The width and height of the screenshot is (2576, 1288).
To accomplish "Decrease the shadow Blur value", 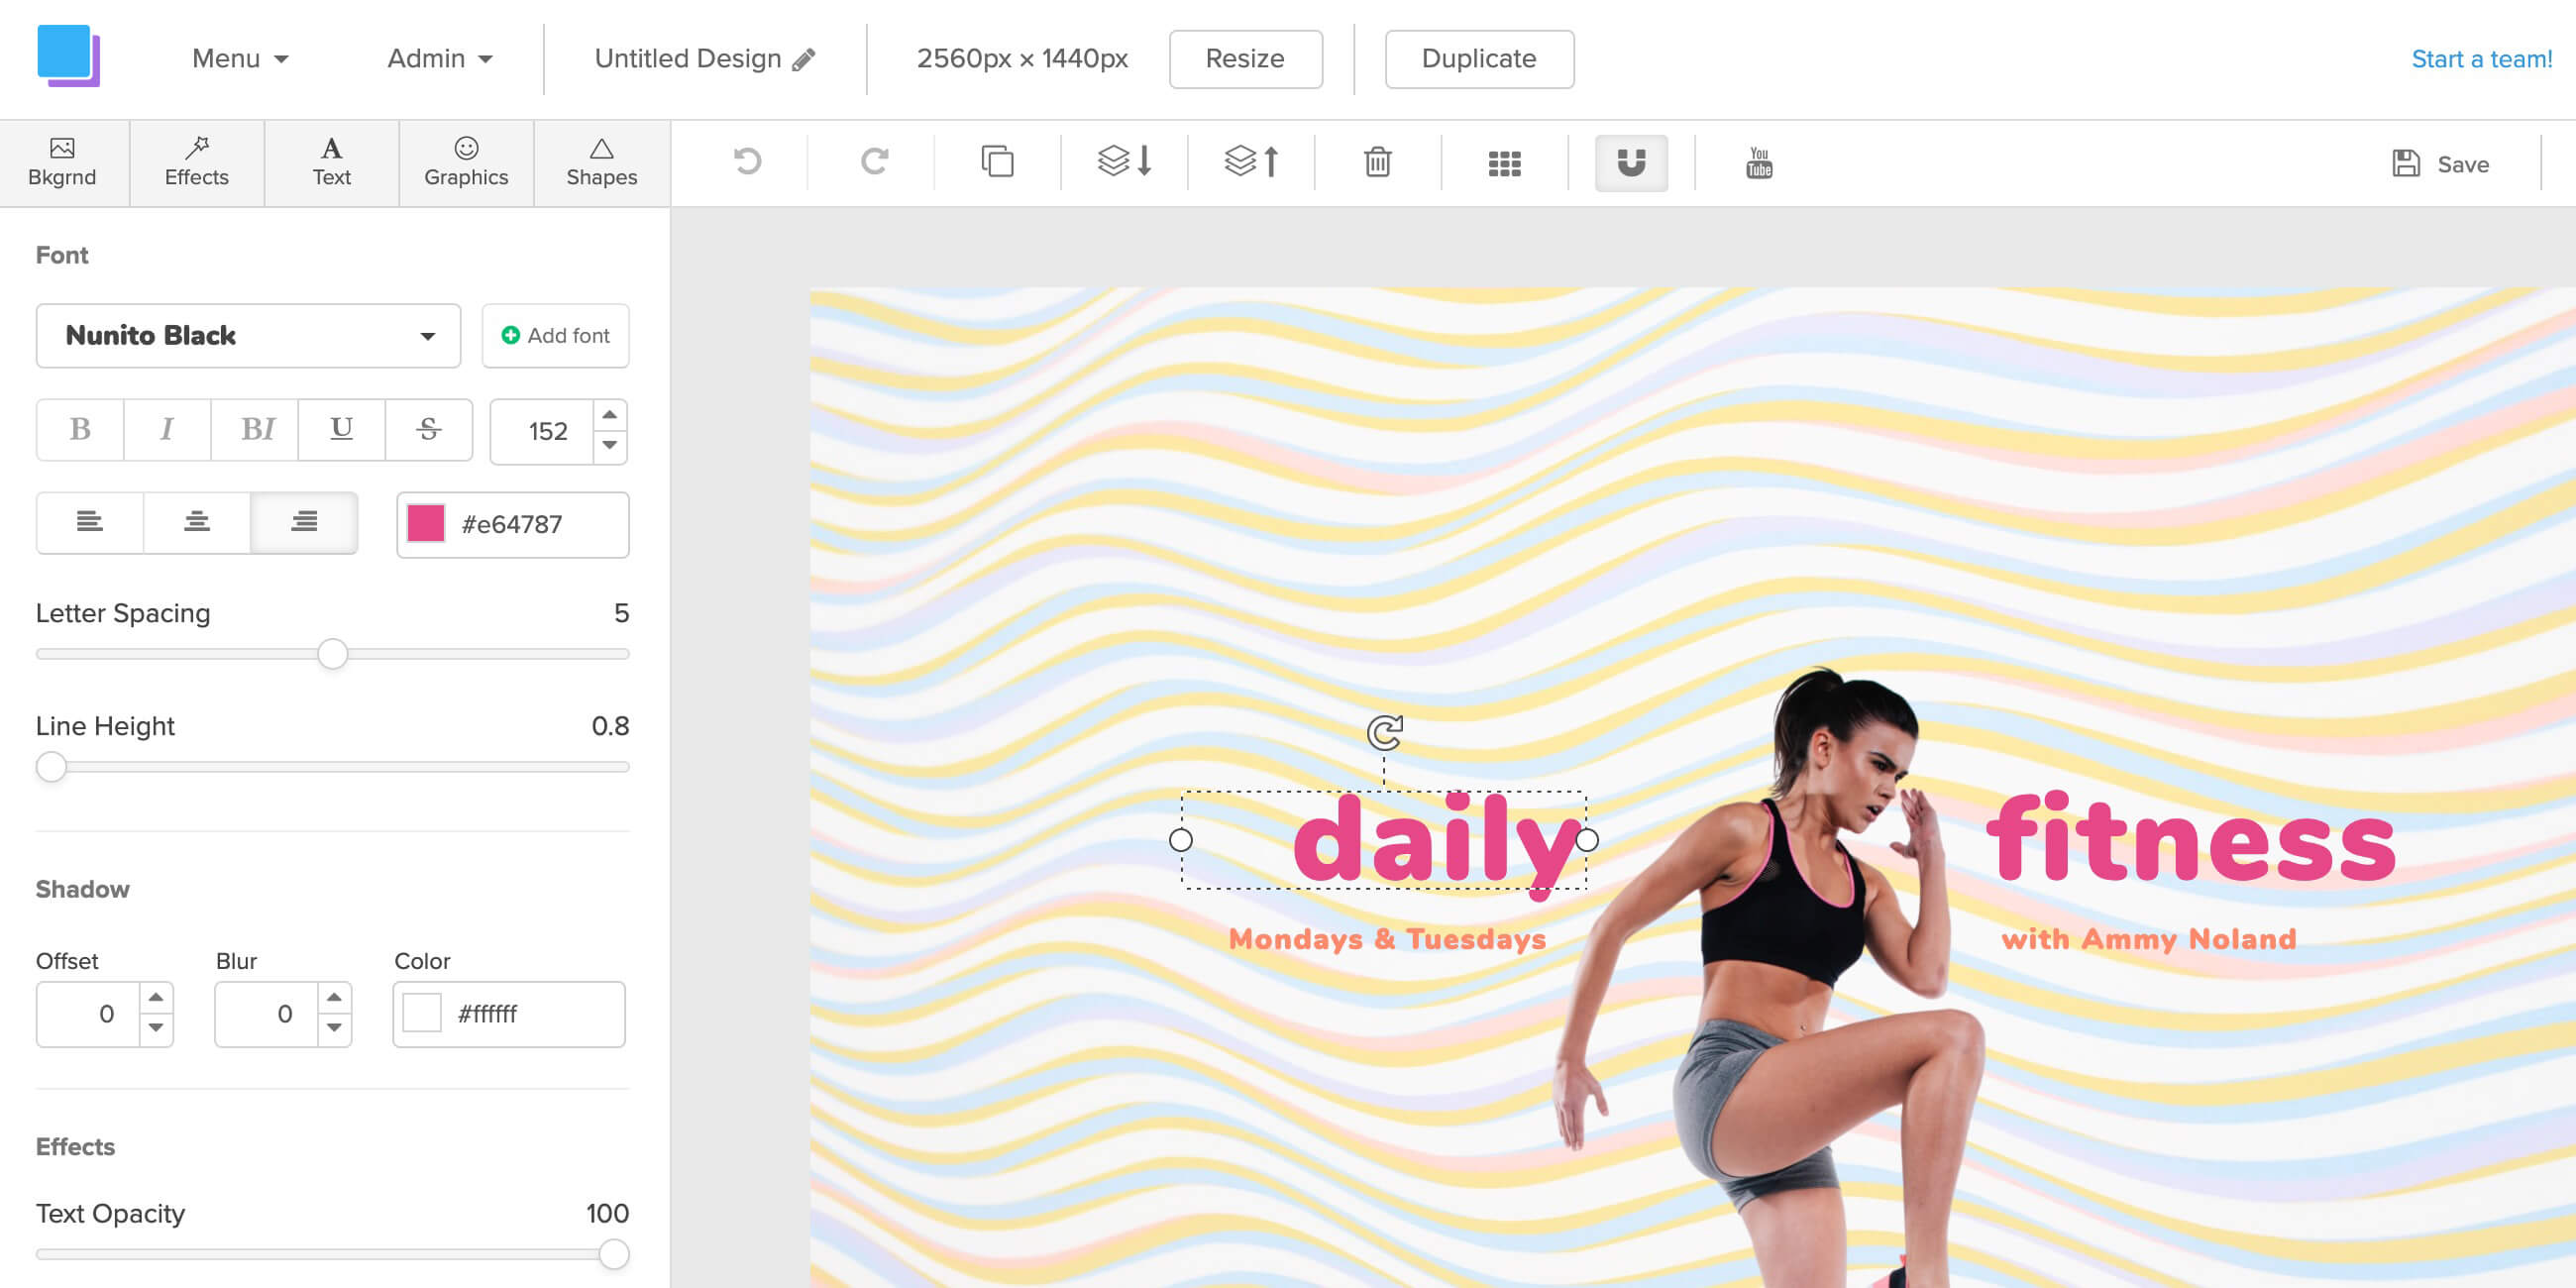I will click(334, 1029).
